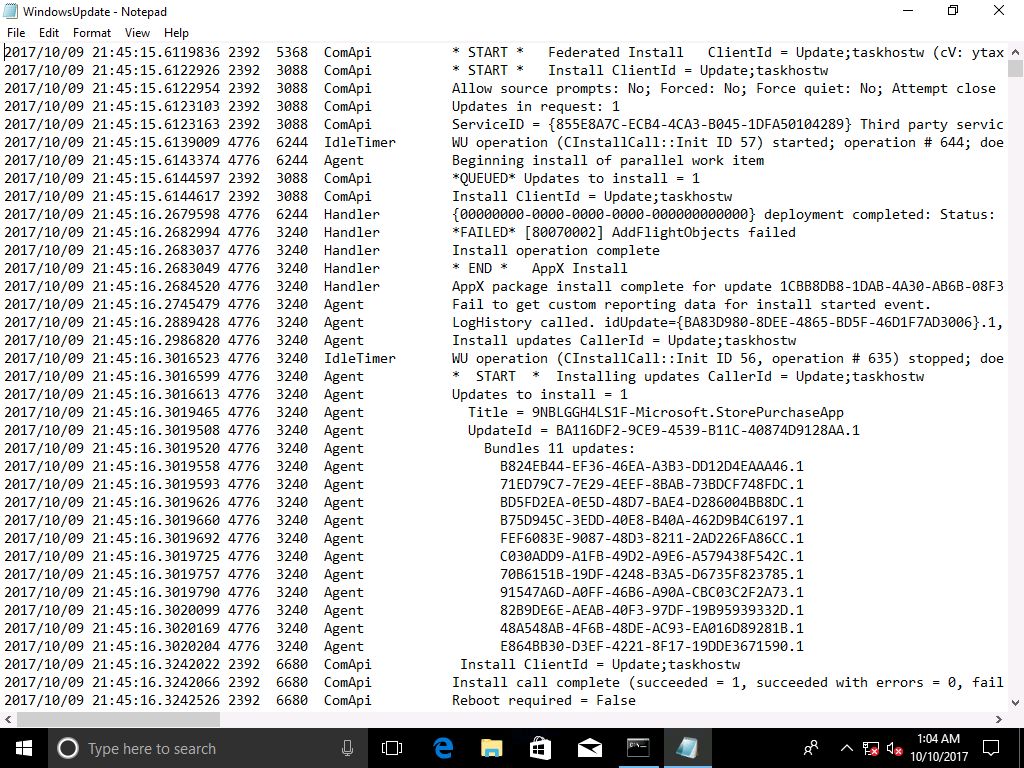1024x768 pixels.
Task: Click "Install call complete (succeeded = 1" line
Action: [x=727, y=682]
